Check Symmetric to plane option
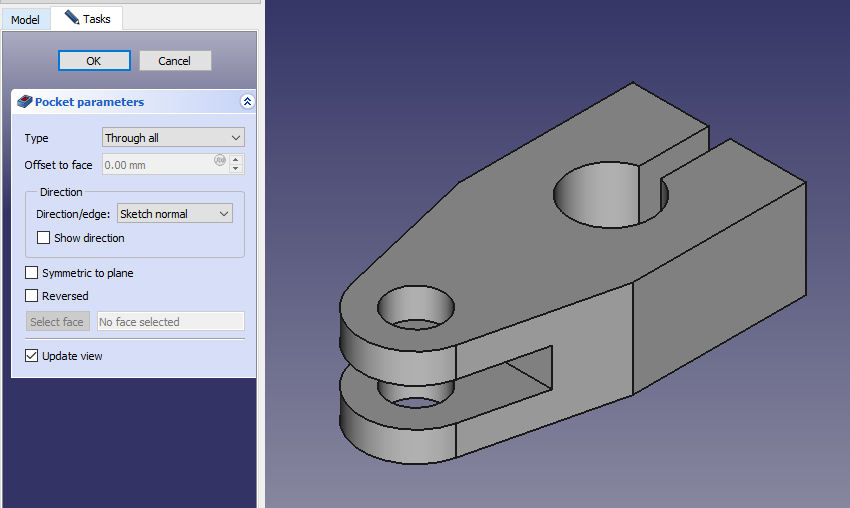 (x=32, y=273)
